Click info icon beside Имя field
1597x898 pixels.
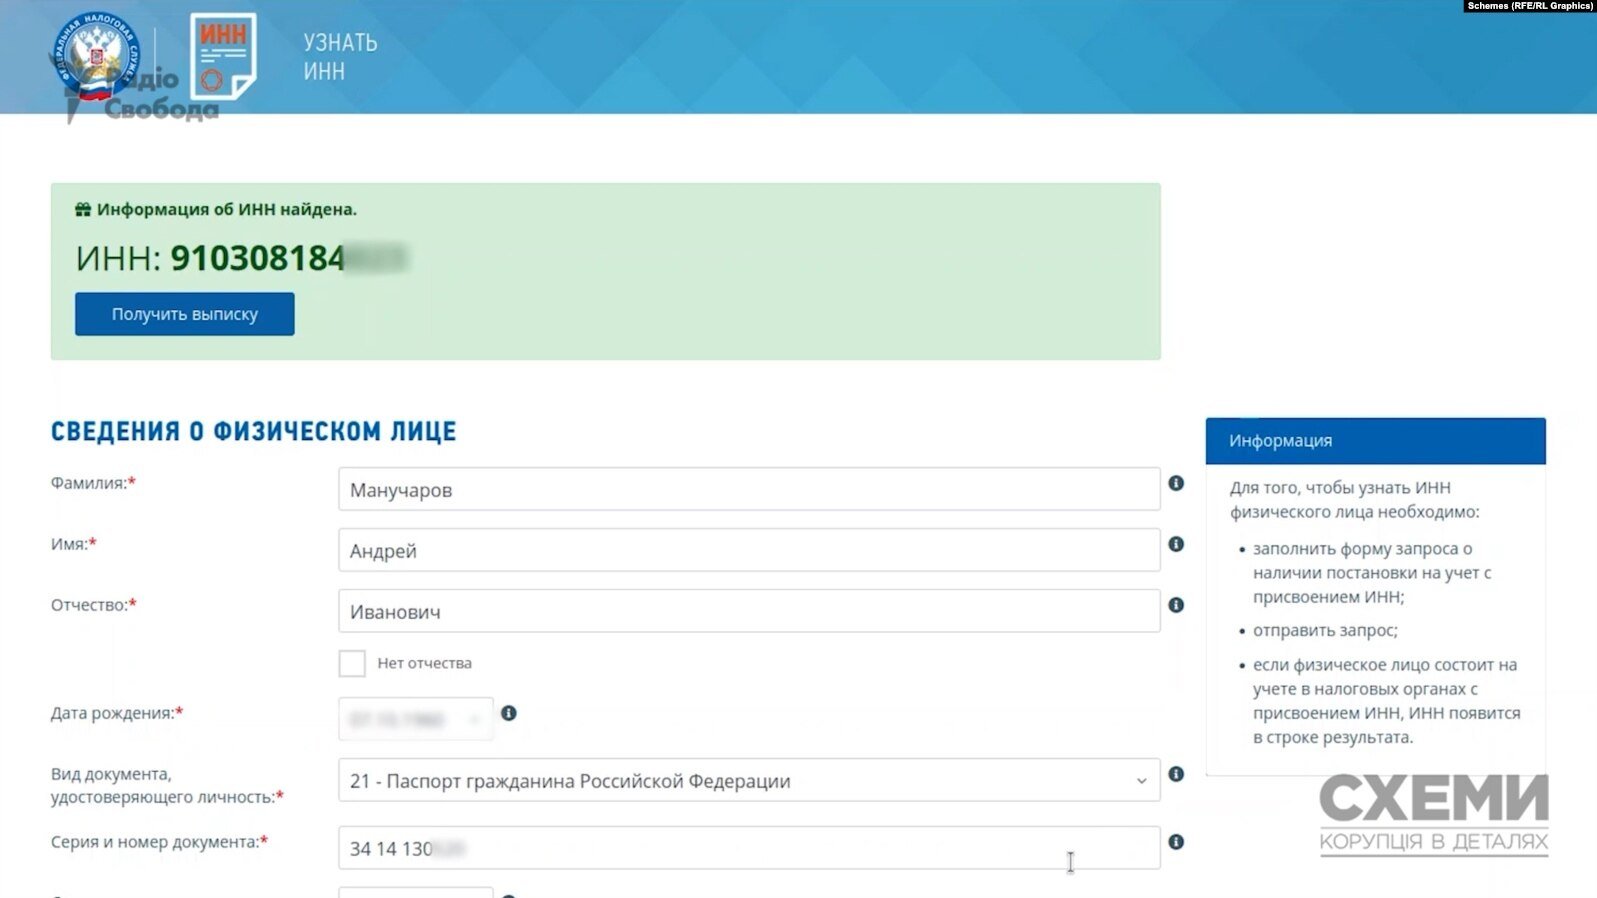point(1176,544)
